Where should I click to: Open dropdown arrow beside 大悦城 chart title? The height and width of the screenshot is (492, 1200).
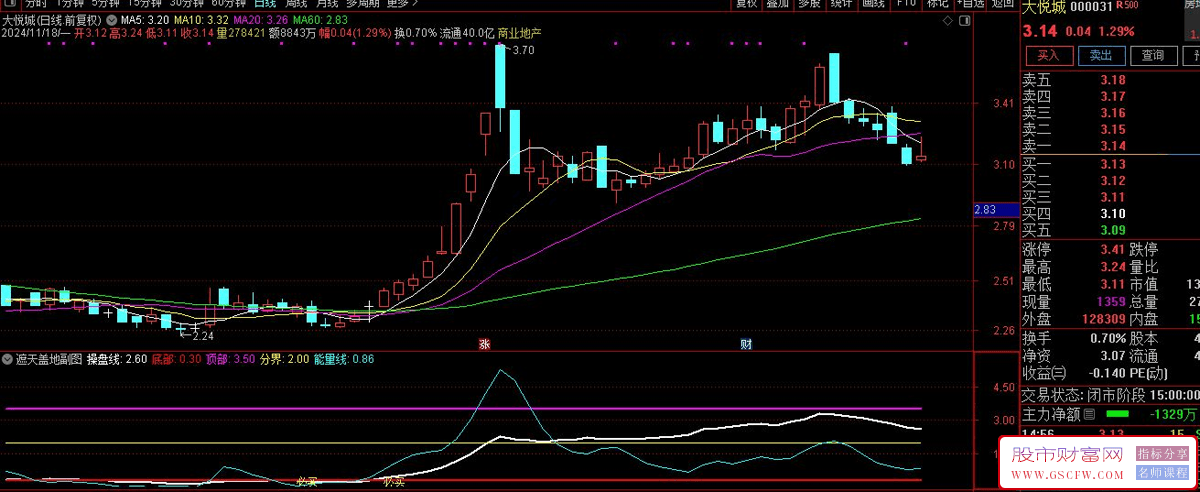coord(109,20)
